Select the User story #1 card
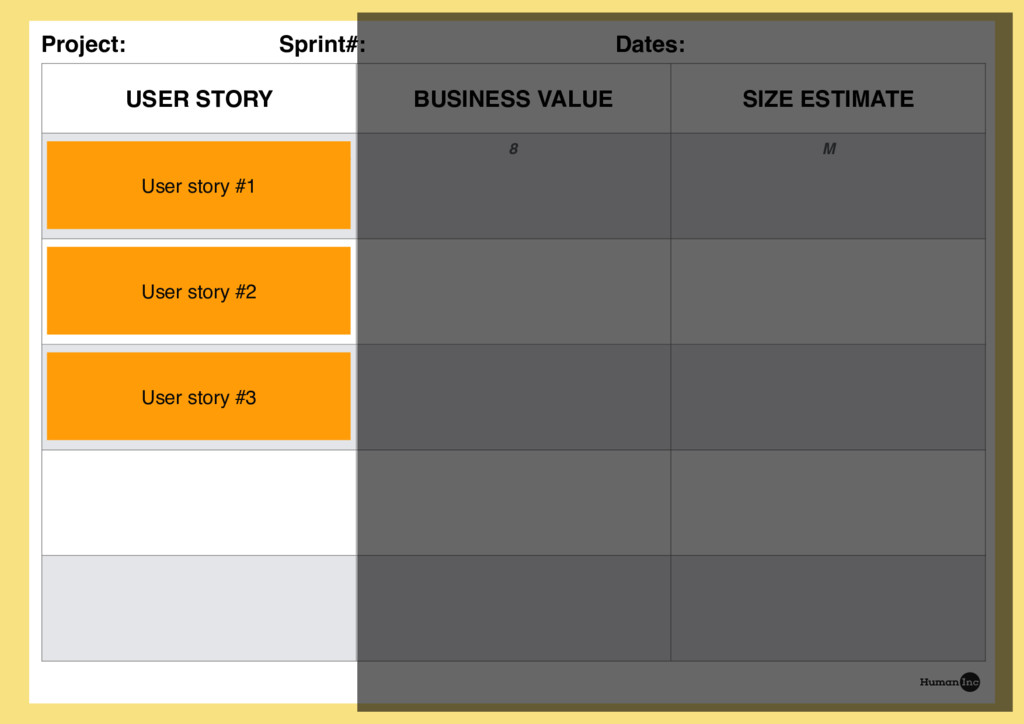 [199, 186]
